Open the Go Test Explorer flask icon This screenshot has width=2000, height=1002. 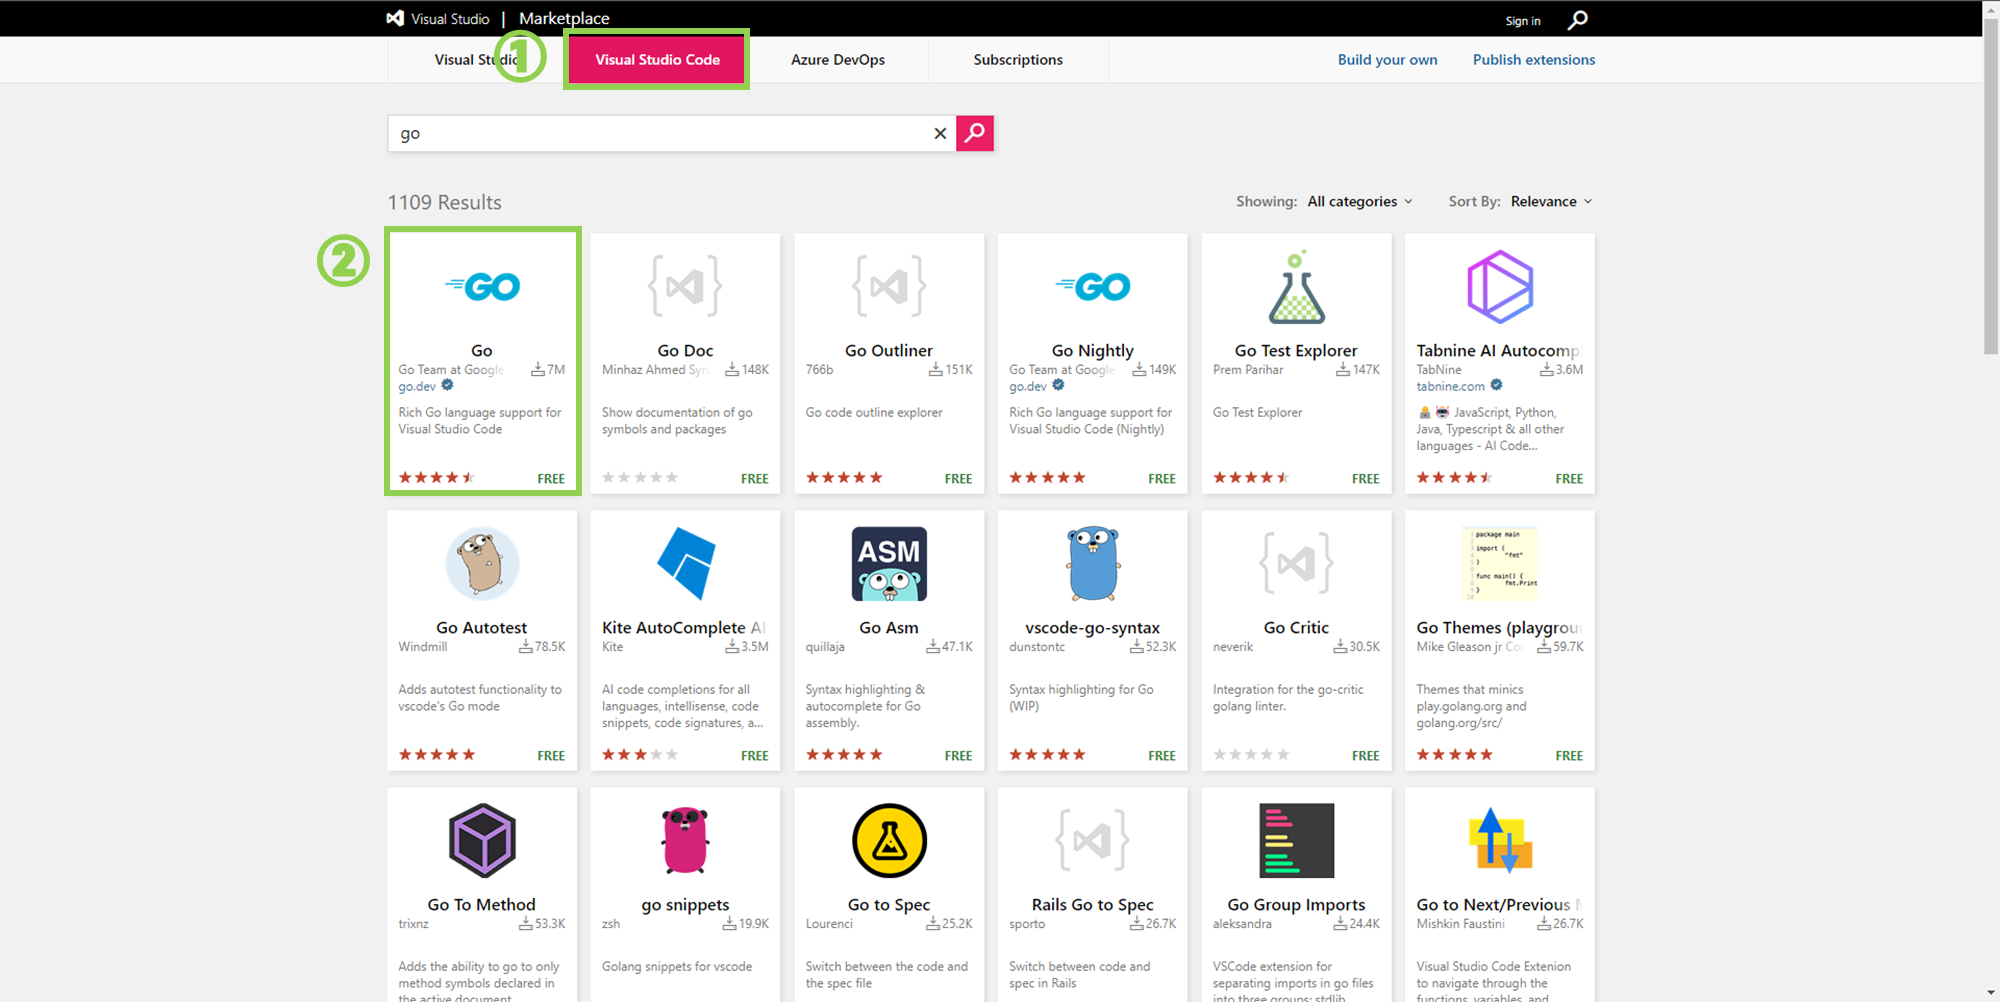tap(1296, 287)
